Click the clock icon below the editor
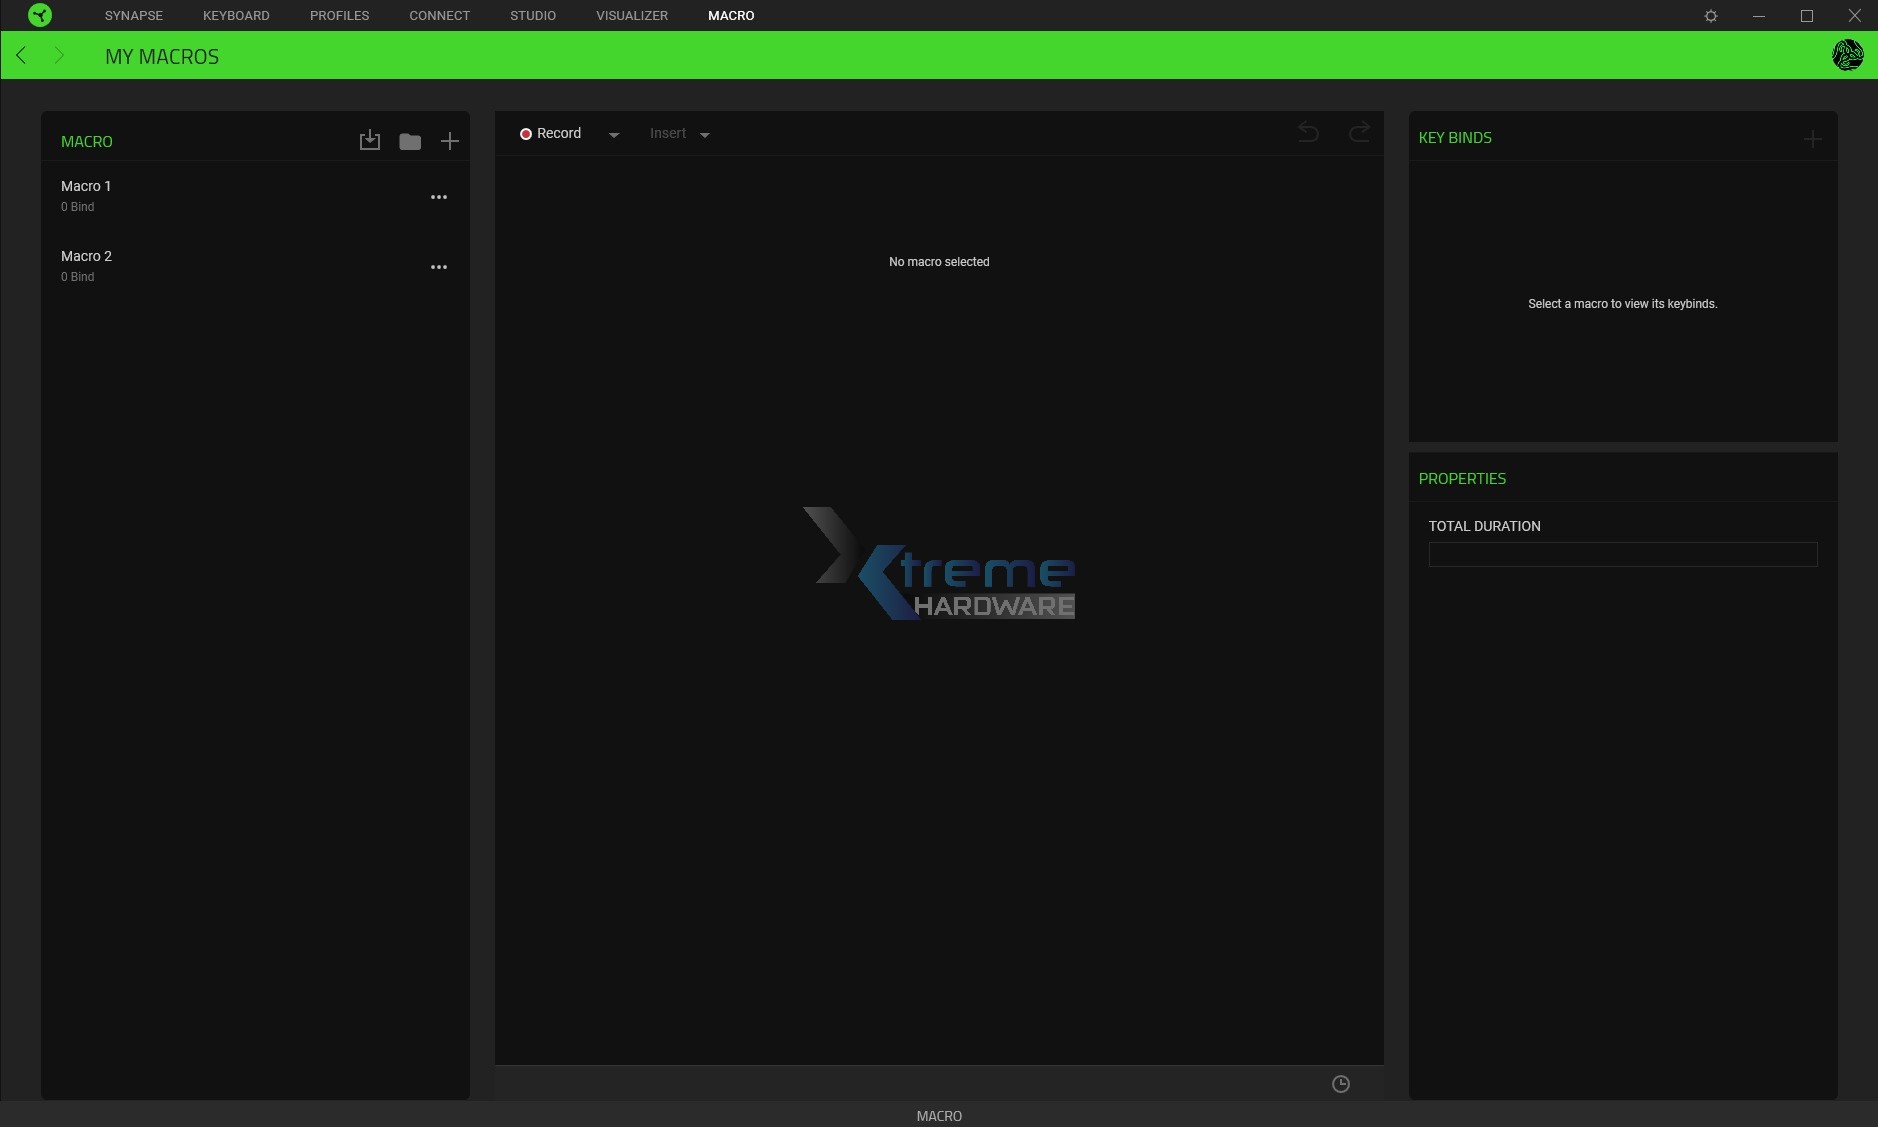 [x=1341, y=1084]
